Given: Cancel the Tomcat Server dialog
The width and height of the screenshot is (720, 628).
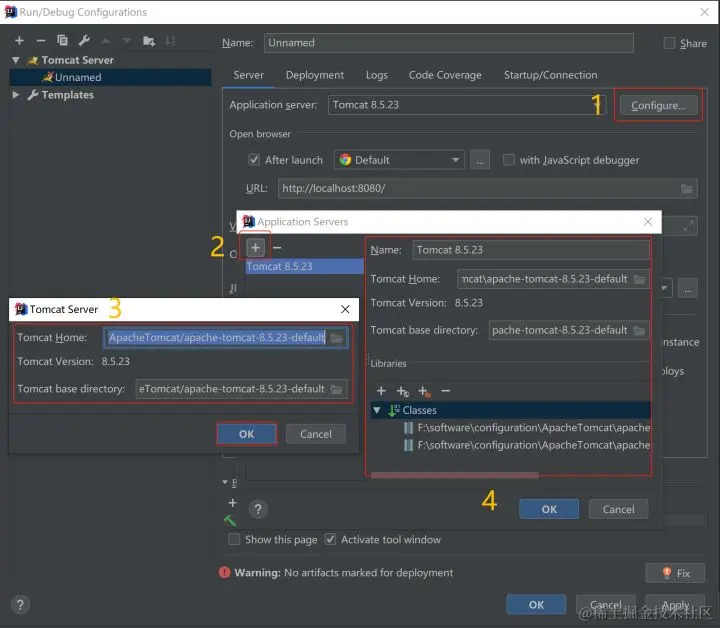Looking at the screenshot, I should (315, 434).
